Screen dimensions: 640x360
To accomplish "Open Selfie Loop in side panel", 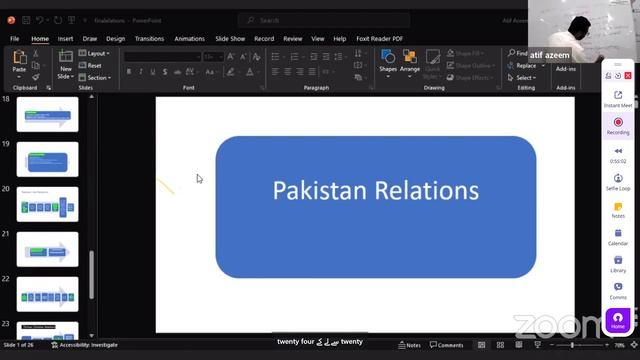I will pos(618,182).
